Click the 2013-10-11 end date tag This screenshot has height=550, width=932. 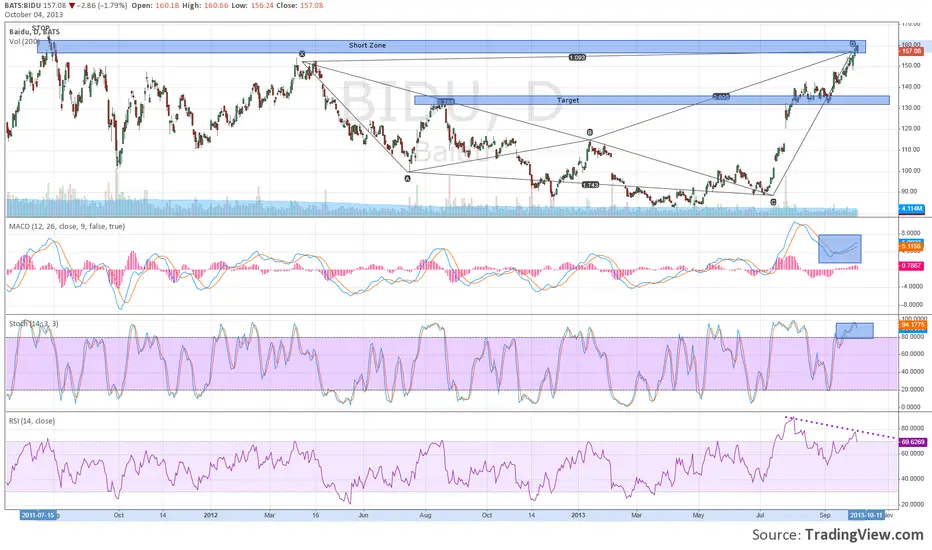pyautogui.click(x=865, y=516)
